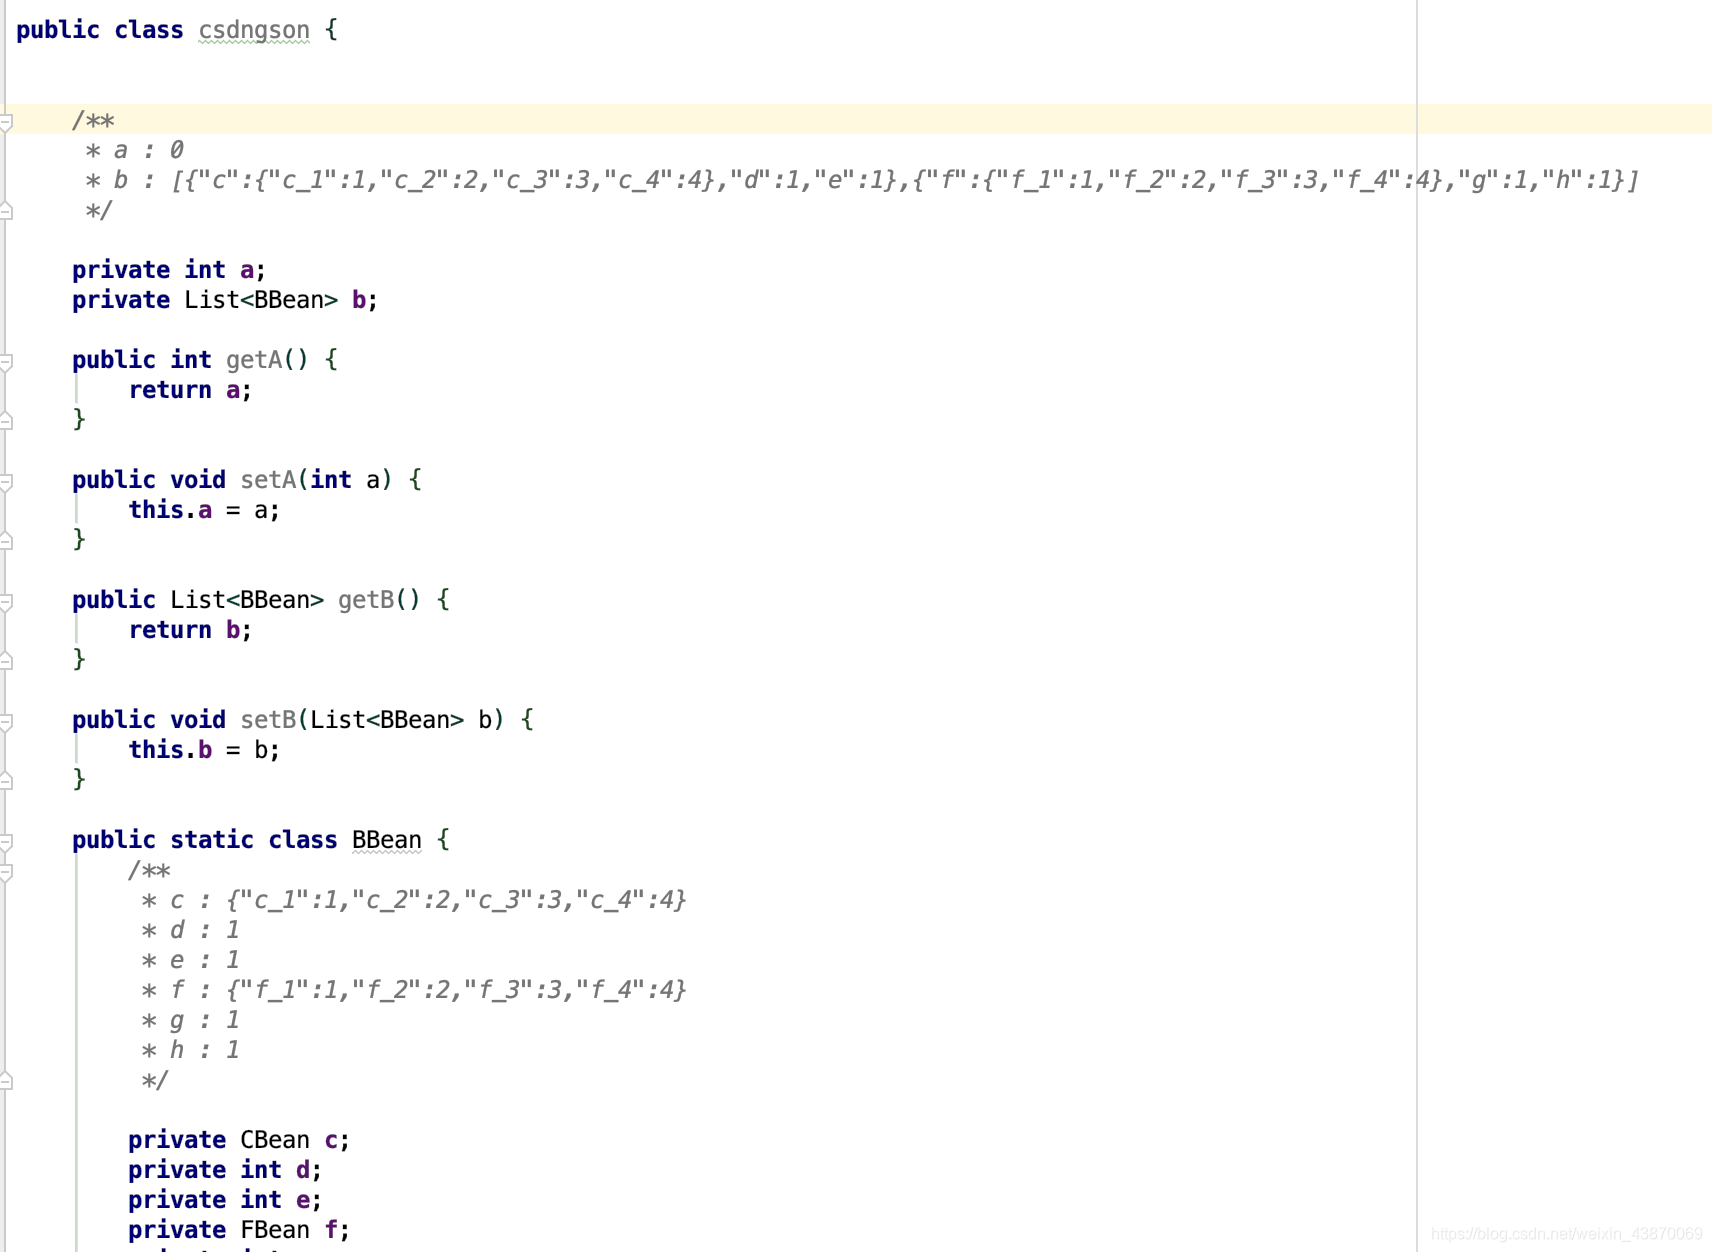Click 'private int d;' field line
This screenshot has width=1712, height=1252.
[x=225, y=1170]
